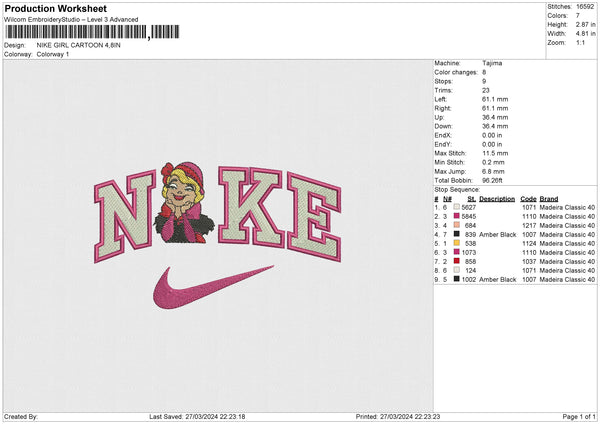The width and height of the screenshot is (600, 424).
Task: Click the zoom value "1:1"
Action: click(580, 42)
